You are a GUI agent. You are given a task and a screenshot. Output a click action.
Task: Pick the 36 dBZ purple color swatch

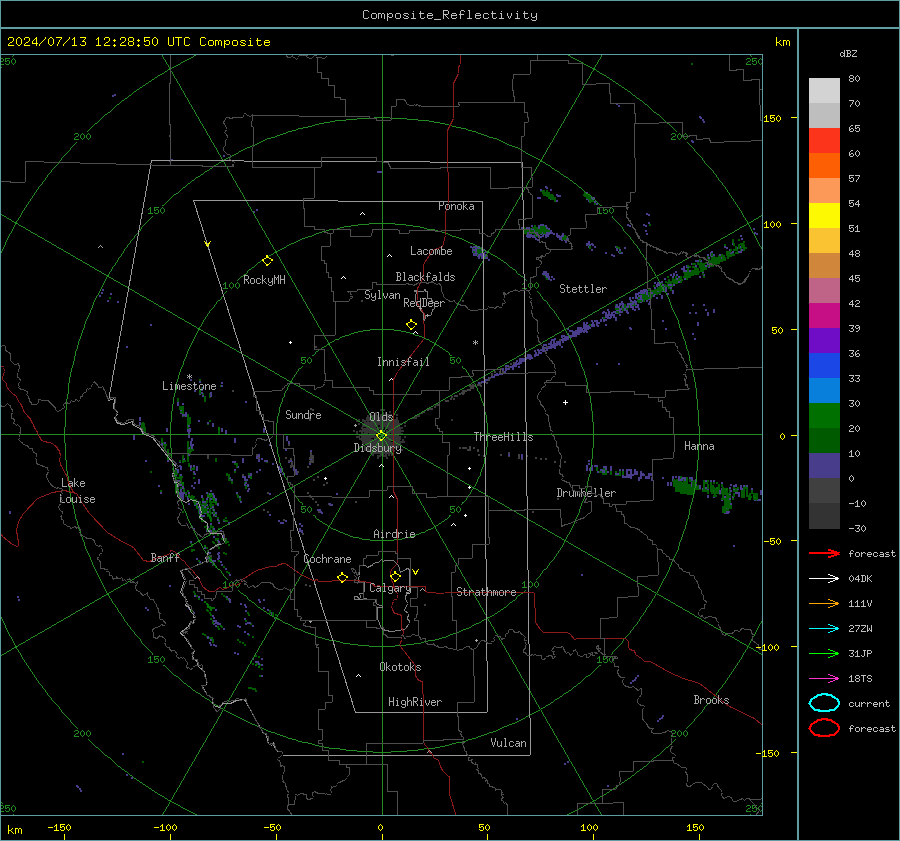tap(824, 340)
